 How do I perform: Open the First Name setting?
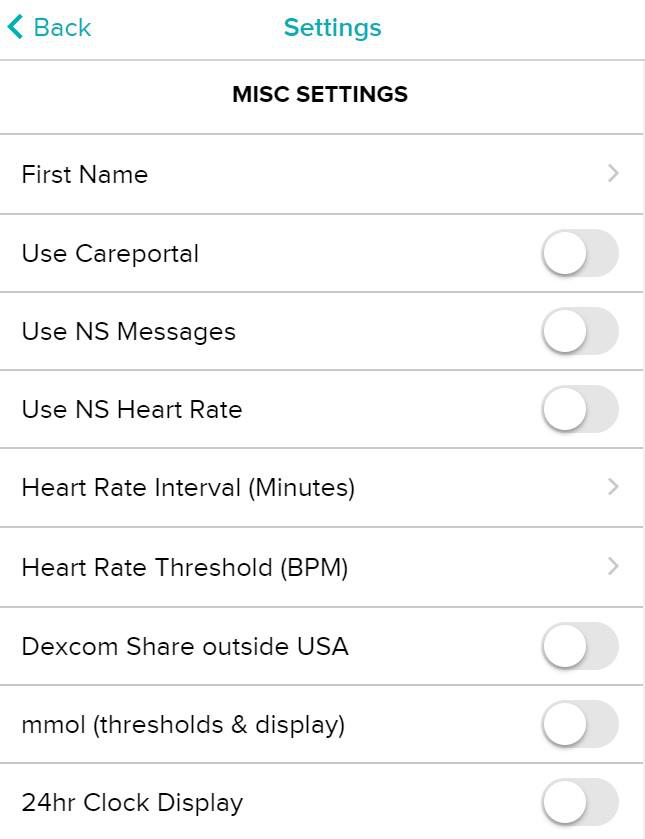click(322, 174)
